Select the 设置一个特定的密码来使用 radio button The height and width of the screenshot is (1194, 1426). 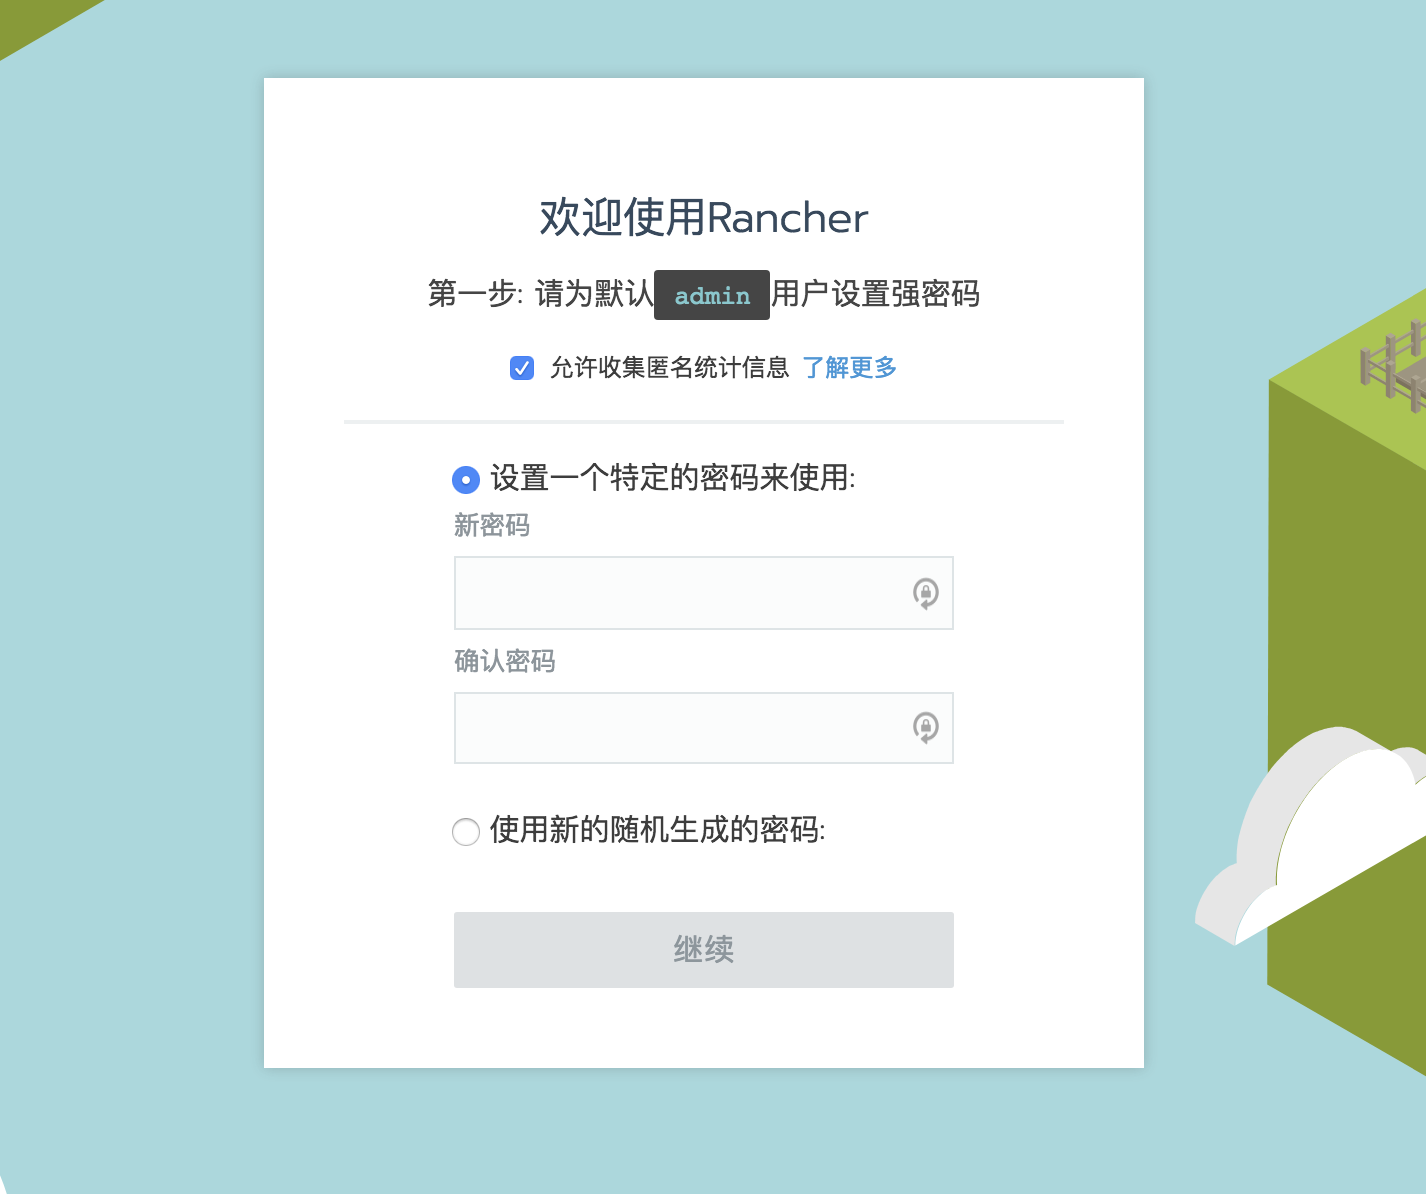466,480
